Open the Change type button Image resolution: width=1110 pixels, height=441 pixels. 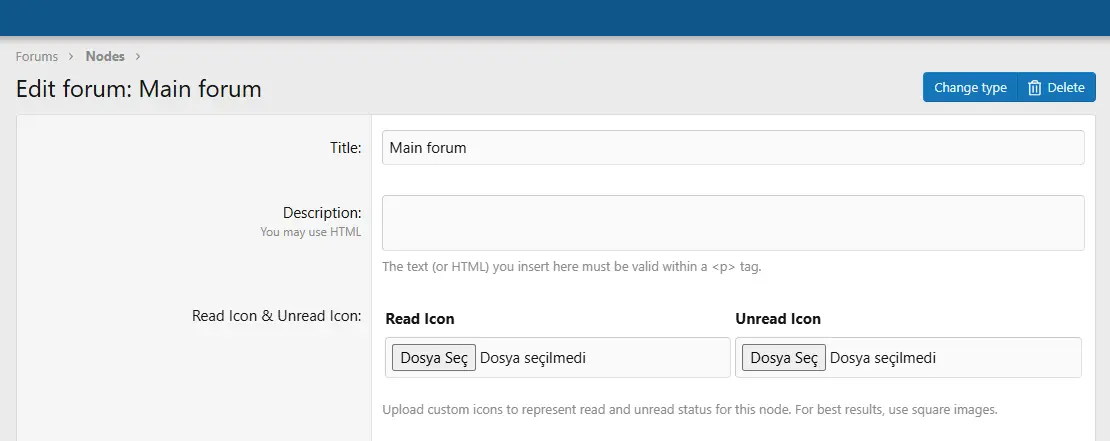tap(970, 88)
